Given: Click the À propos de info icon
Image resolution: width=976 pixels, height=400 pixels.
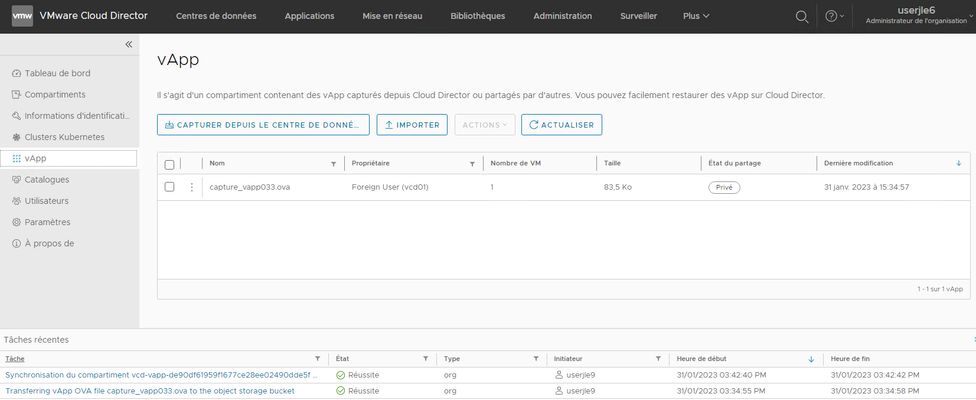Looking at the screenshot, I should (x=17, y=243).
